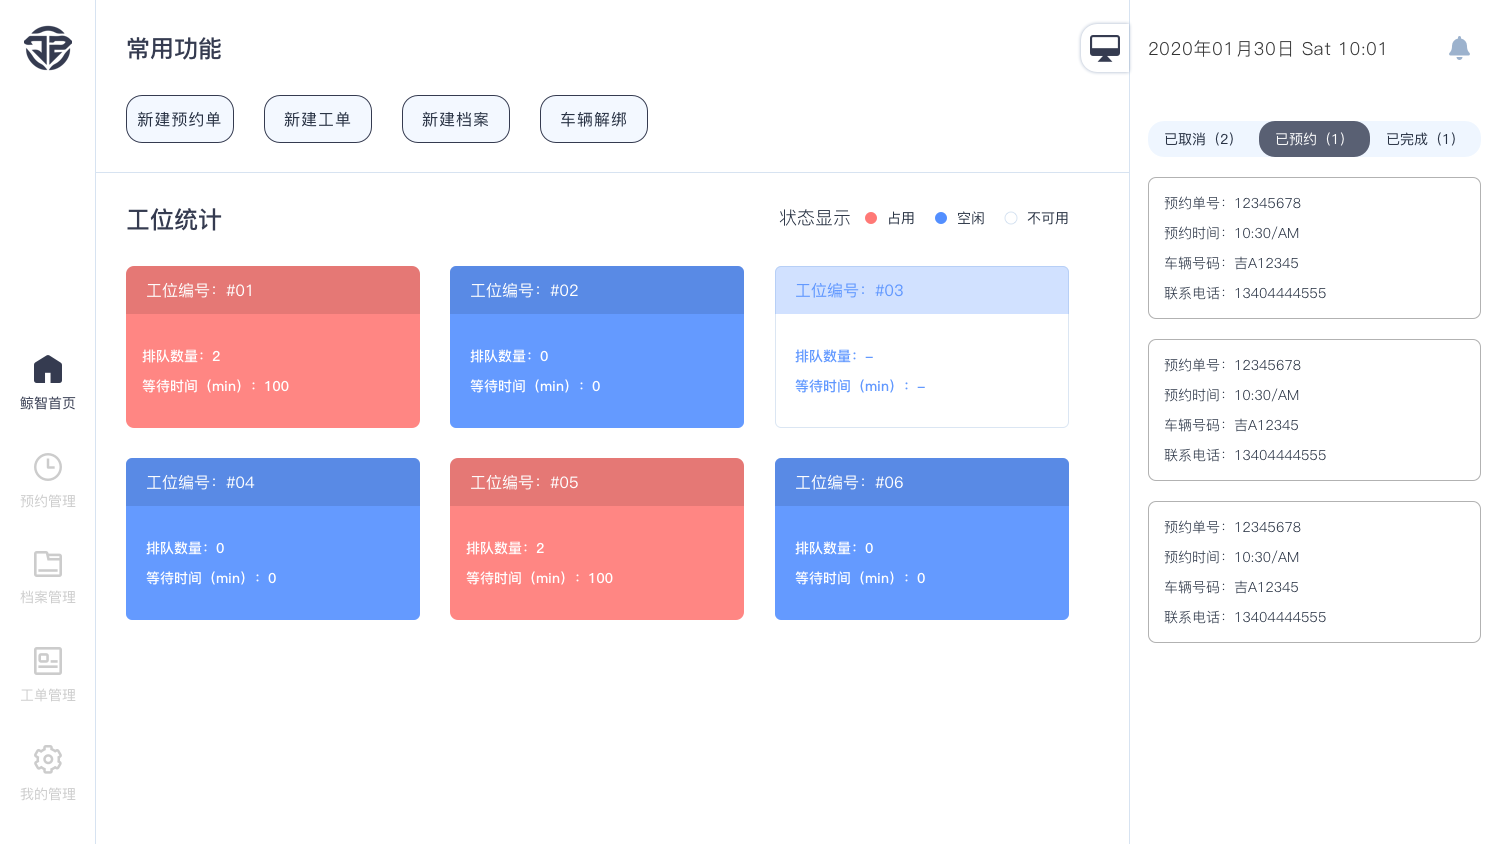Open workstation card 工位编号 #01
This screenshot has width=1500, height=844.
coord(273,347)
